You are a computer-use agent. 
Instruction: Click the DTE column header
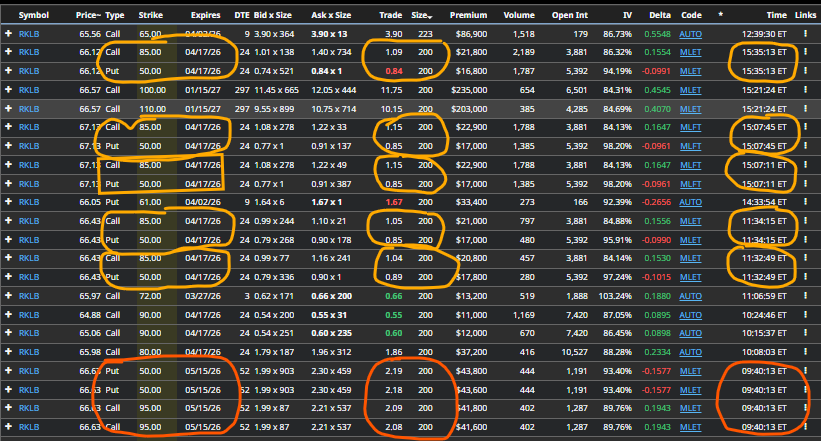pos(242,15)
